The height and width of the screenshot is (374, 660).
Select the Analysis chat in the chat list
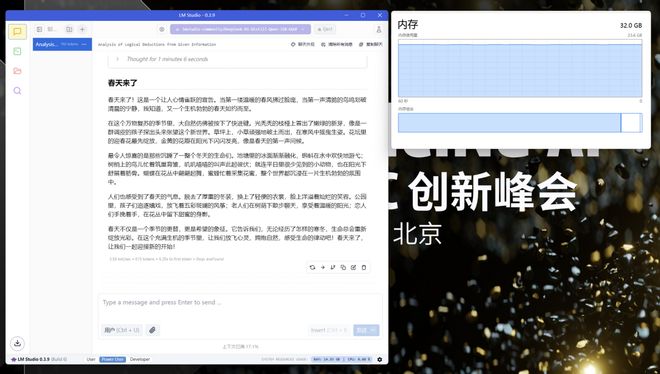tap(62, 44)
